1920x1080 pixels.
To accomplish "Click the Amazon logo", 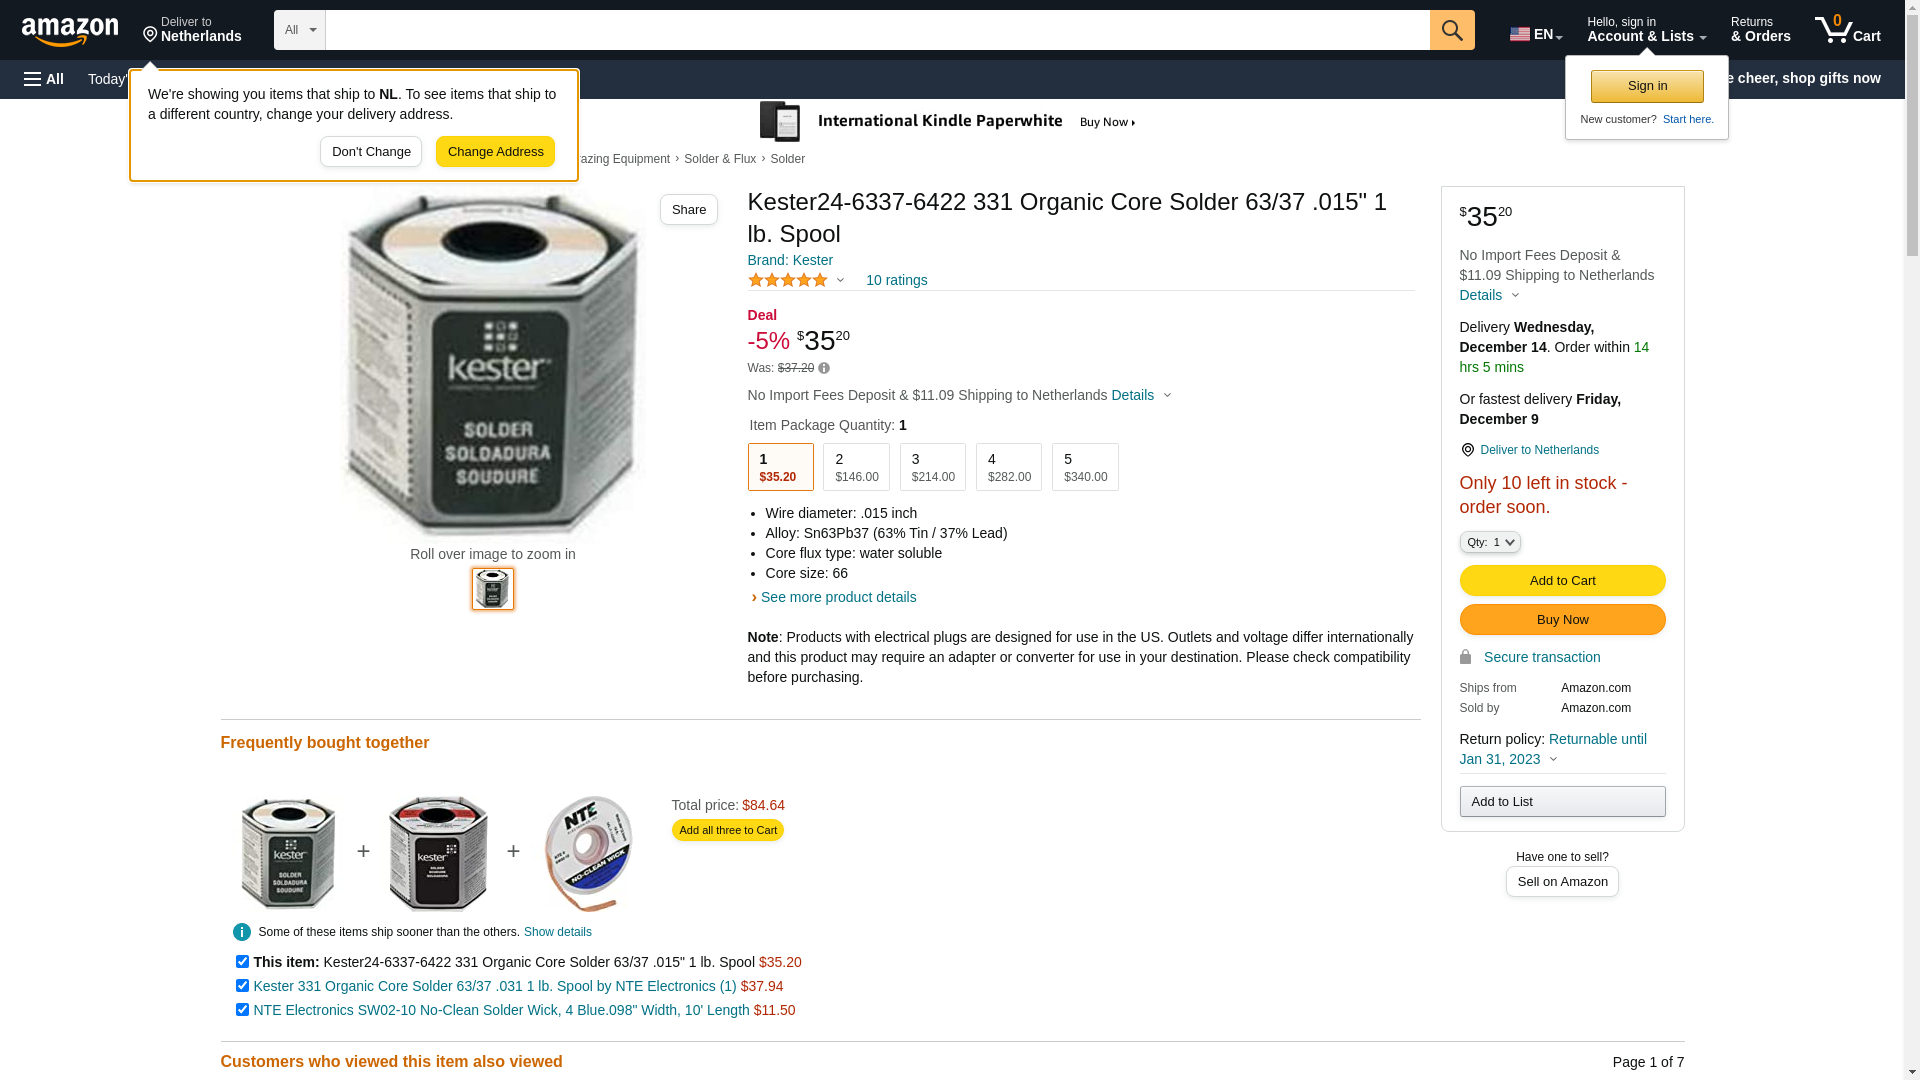I will pos(70,31).
